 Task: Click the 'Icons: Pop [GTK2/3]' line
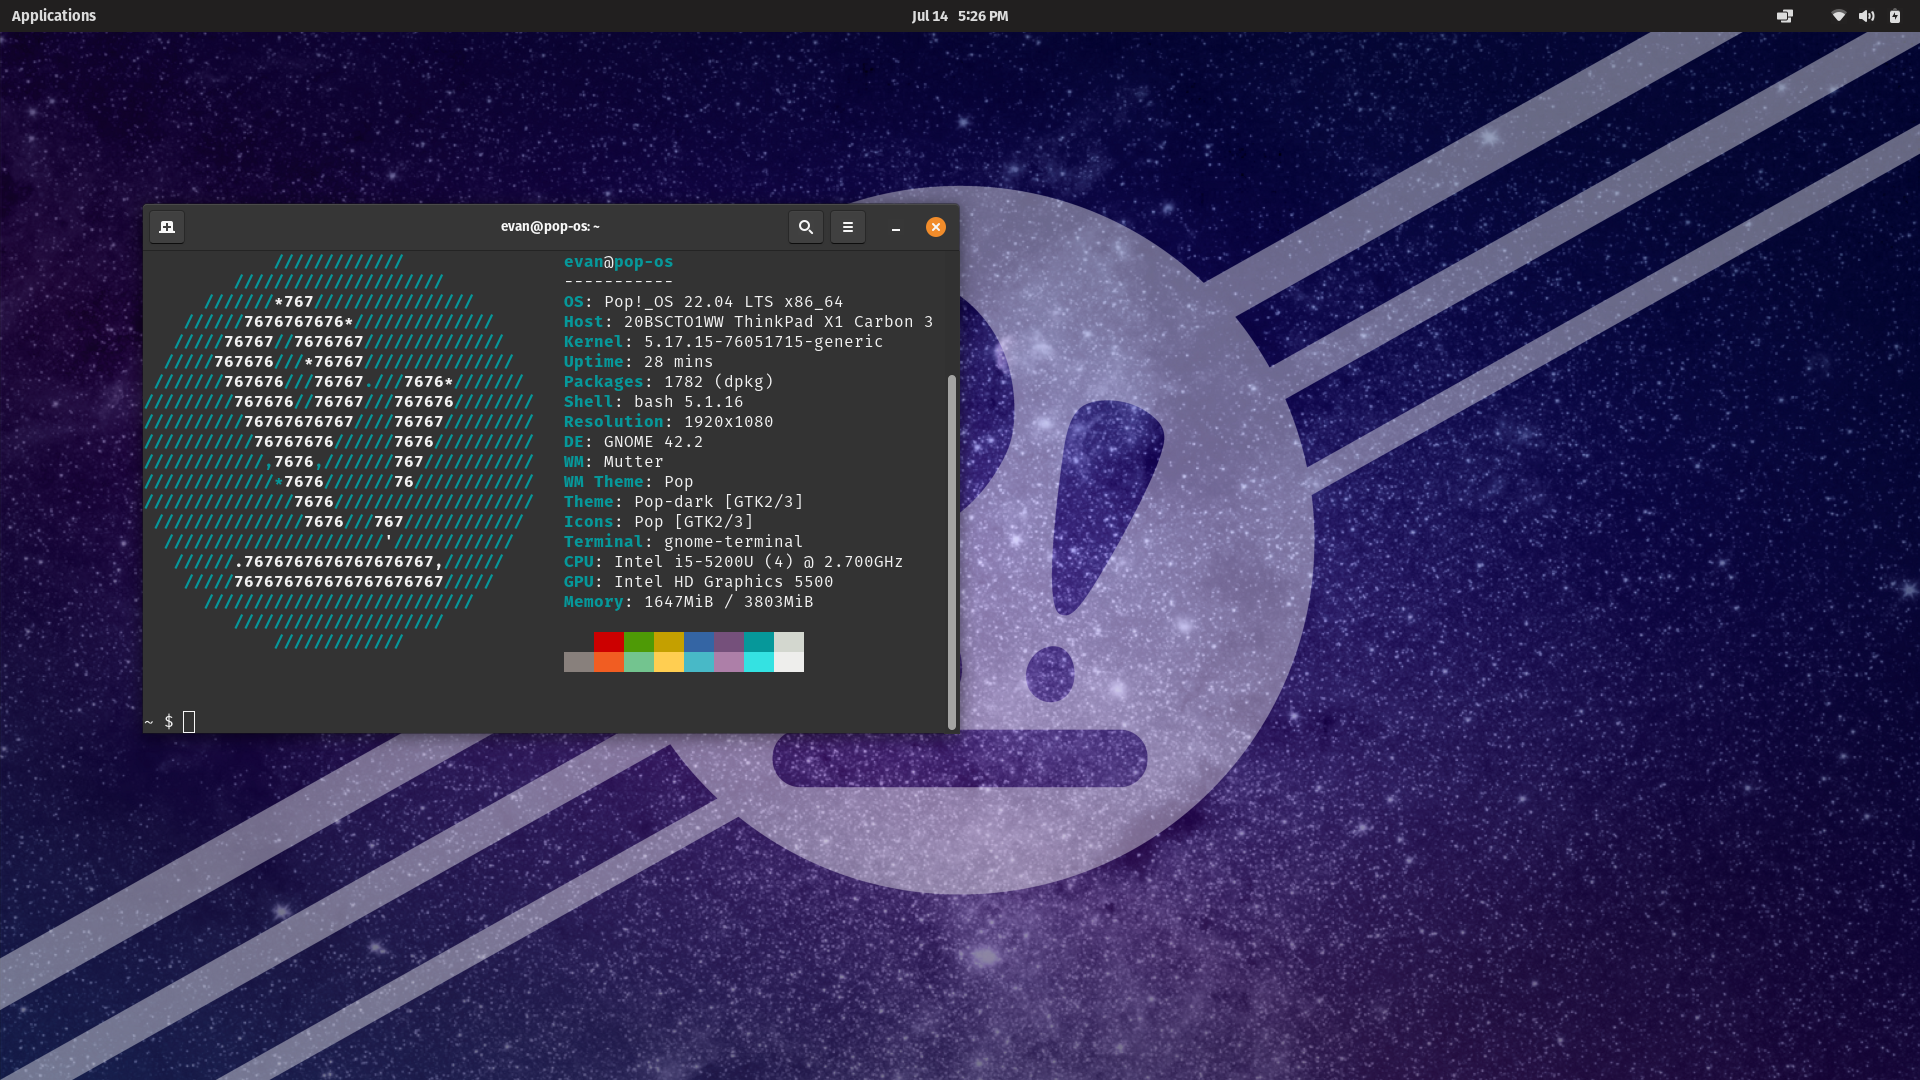[659, 522]
